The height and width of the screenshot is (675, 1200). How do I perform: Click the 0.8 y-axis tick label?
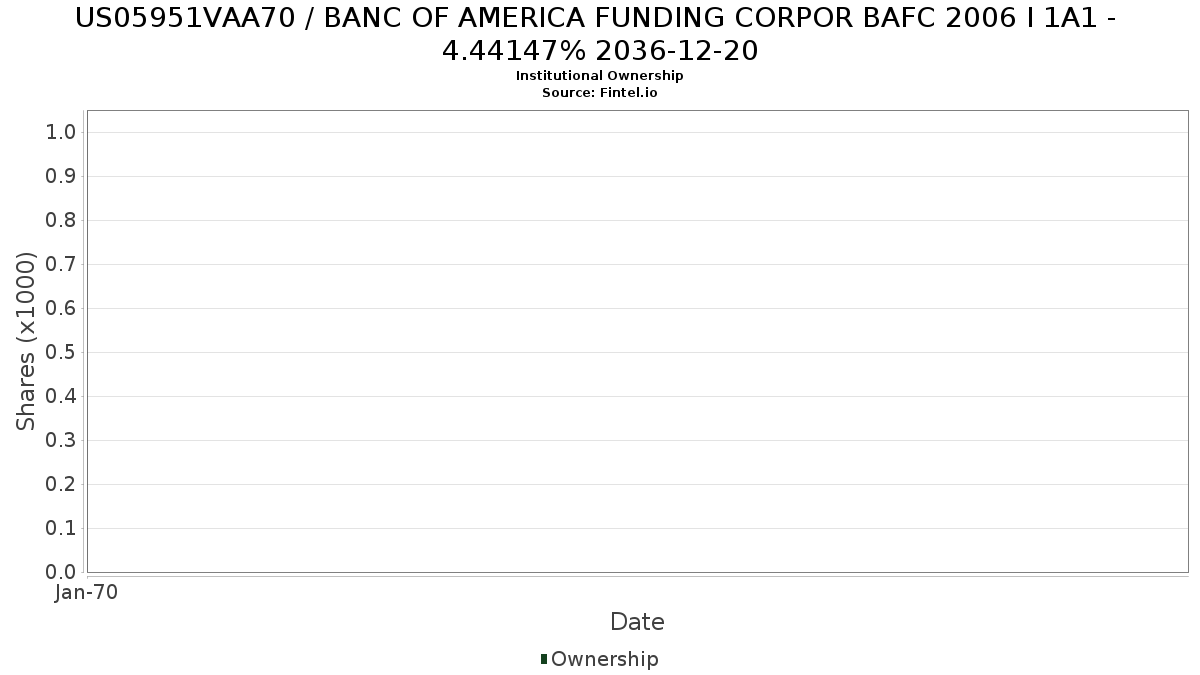[x=61, y=220]
